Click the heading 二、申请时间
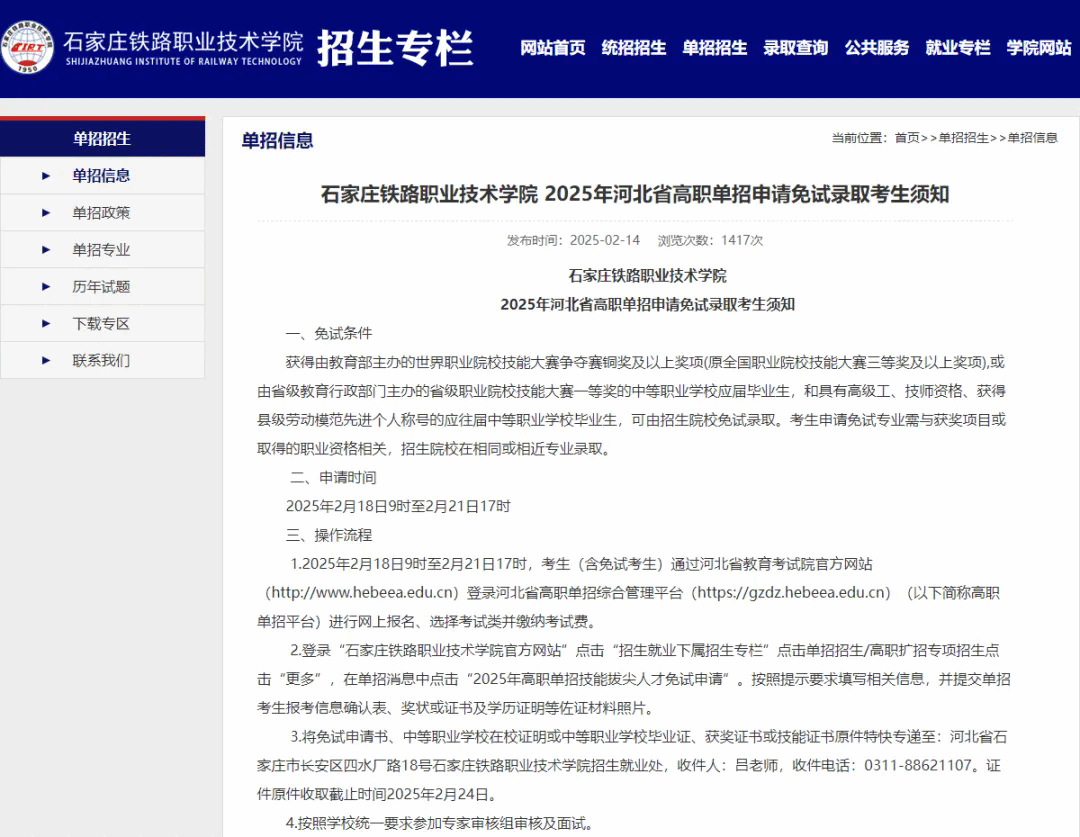Image resolution: width=1080 pixels, height=837 pixels. 333,477
